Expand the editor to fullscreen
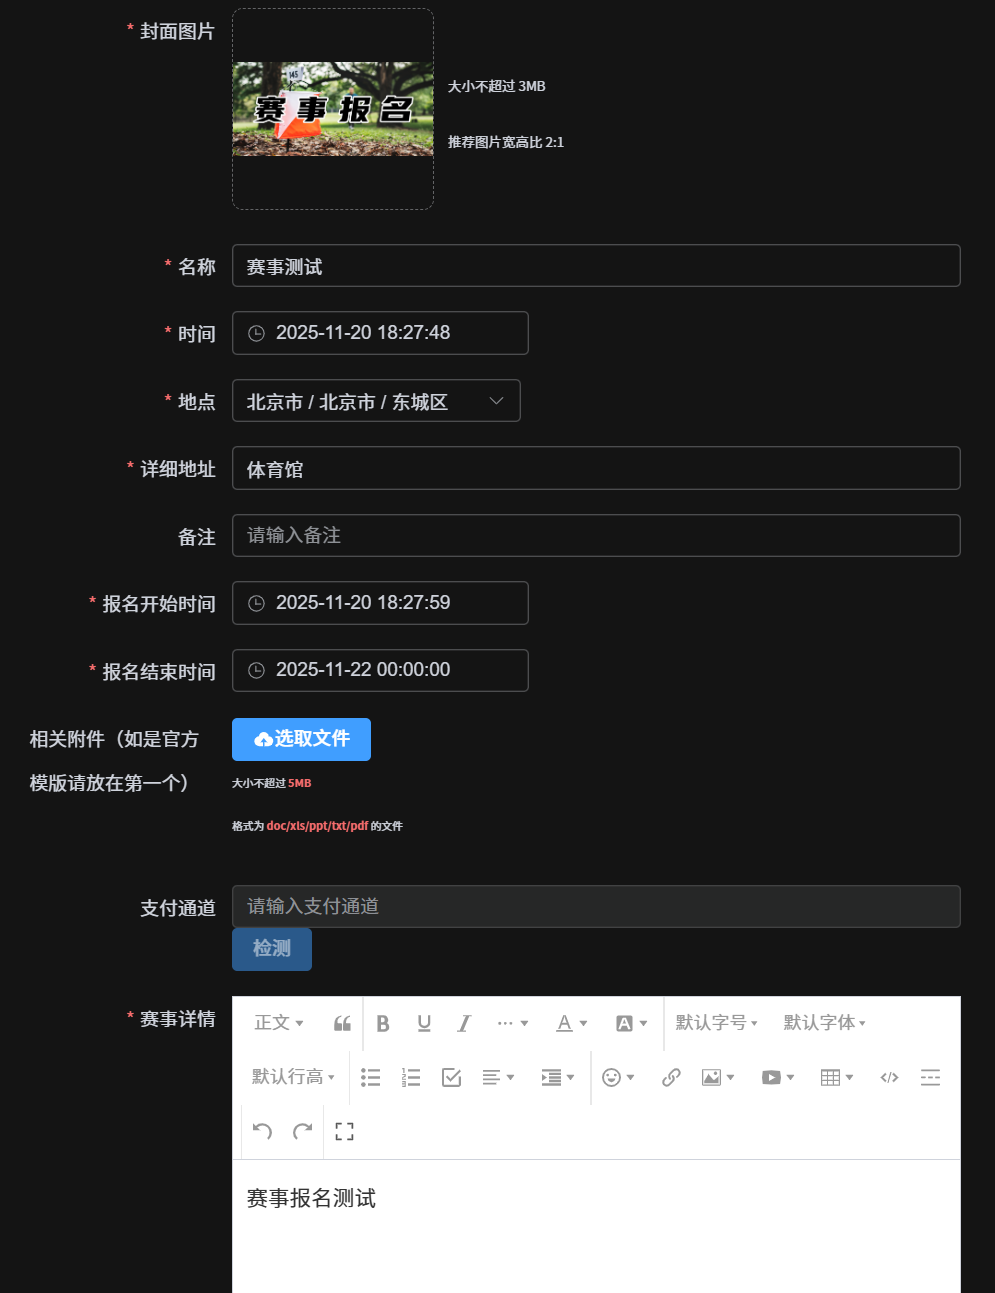 pos(345,1131)
